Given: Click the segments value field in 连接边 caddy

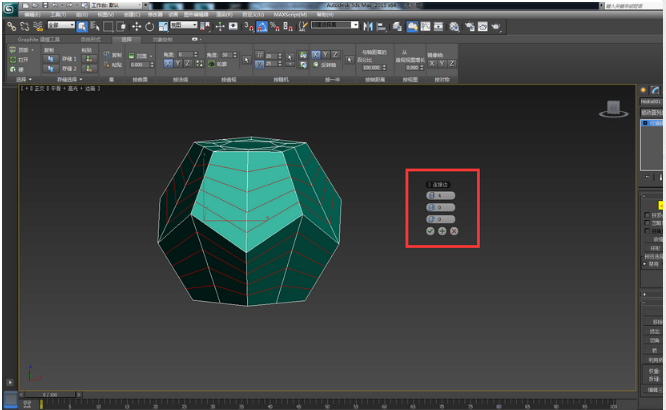Looking at the screenshot, I should coord(440,196).
